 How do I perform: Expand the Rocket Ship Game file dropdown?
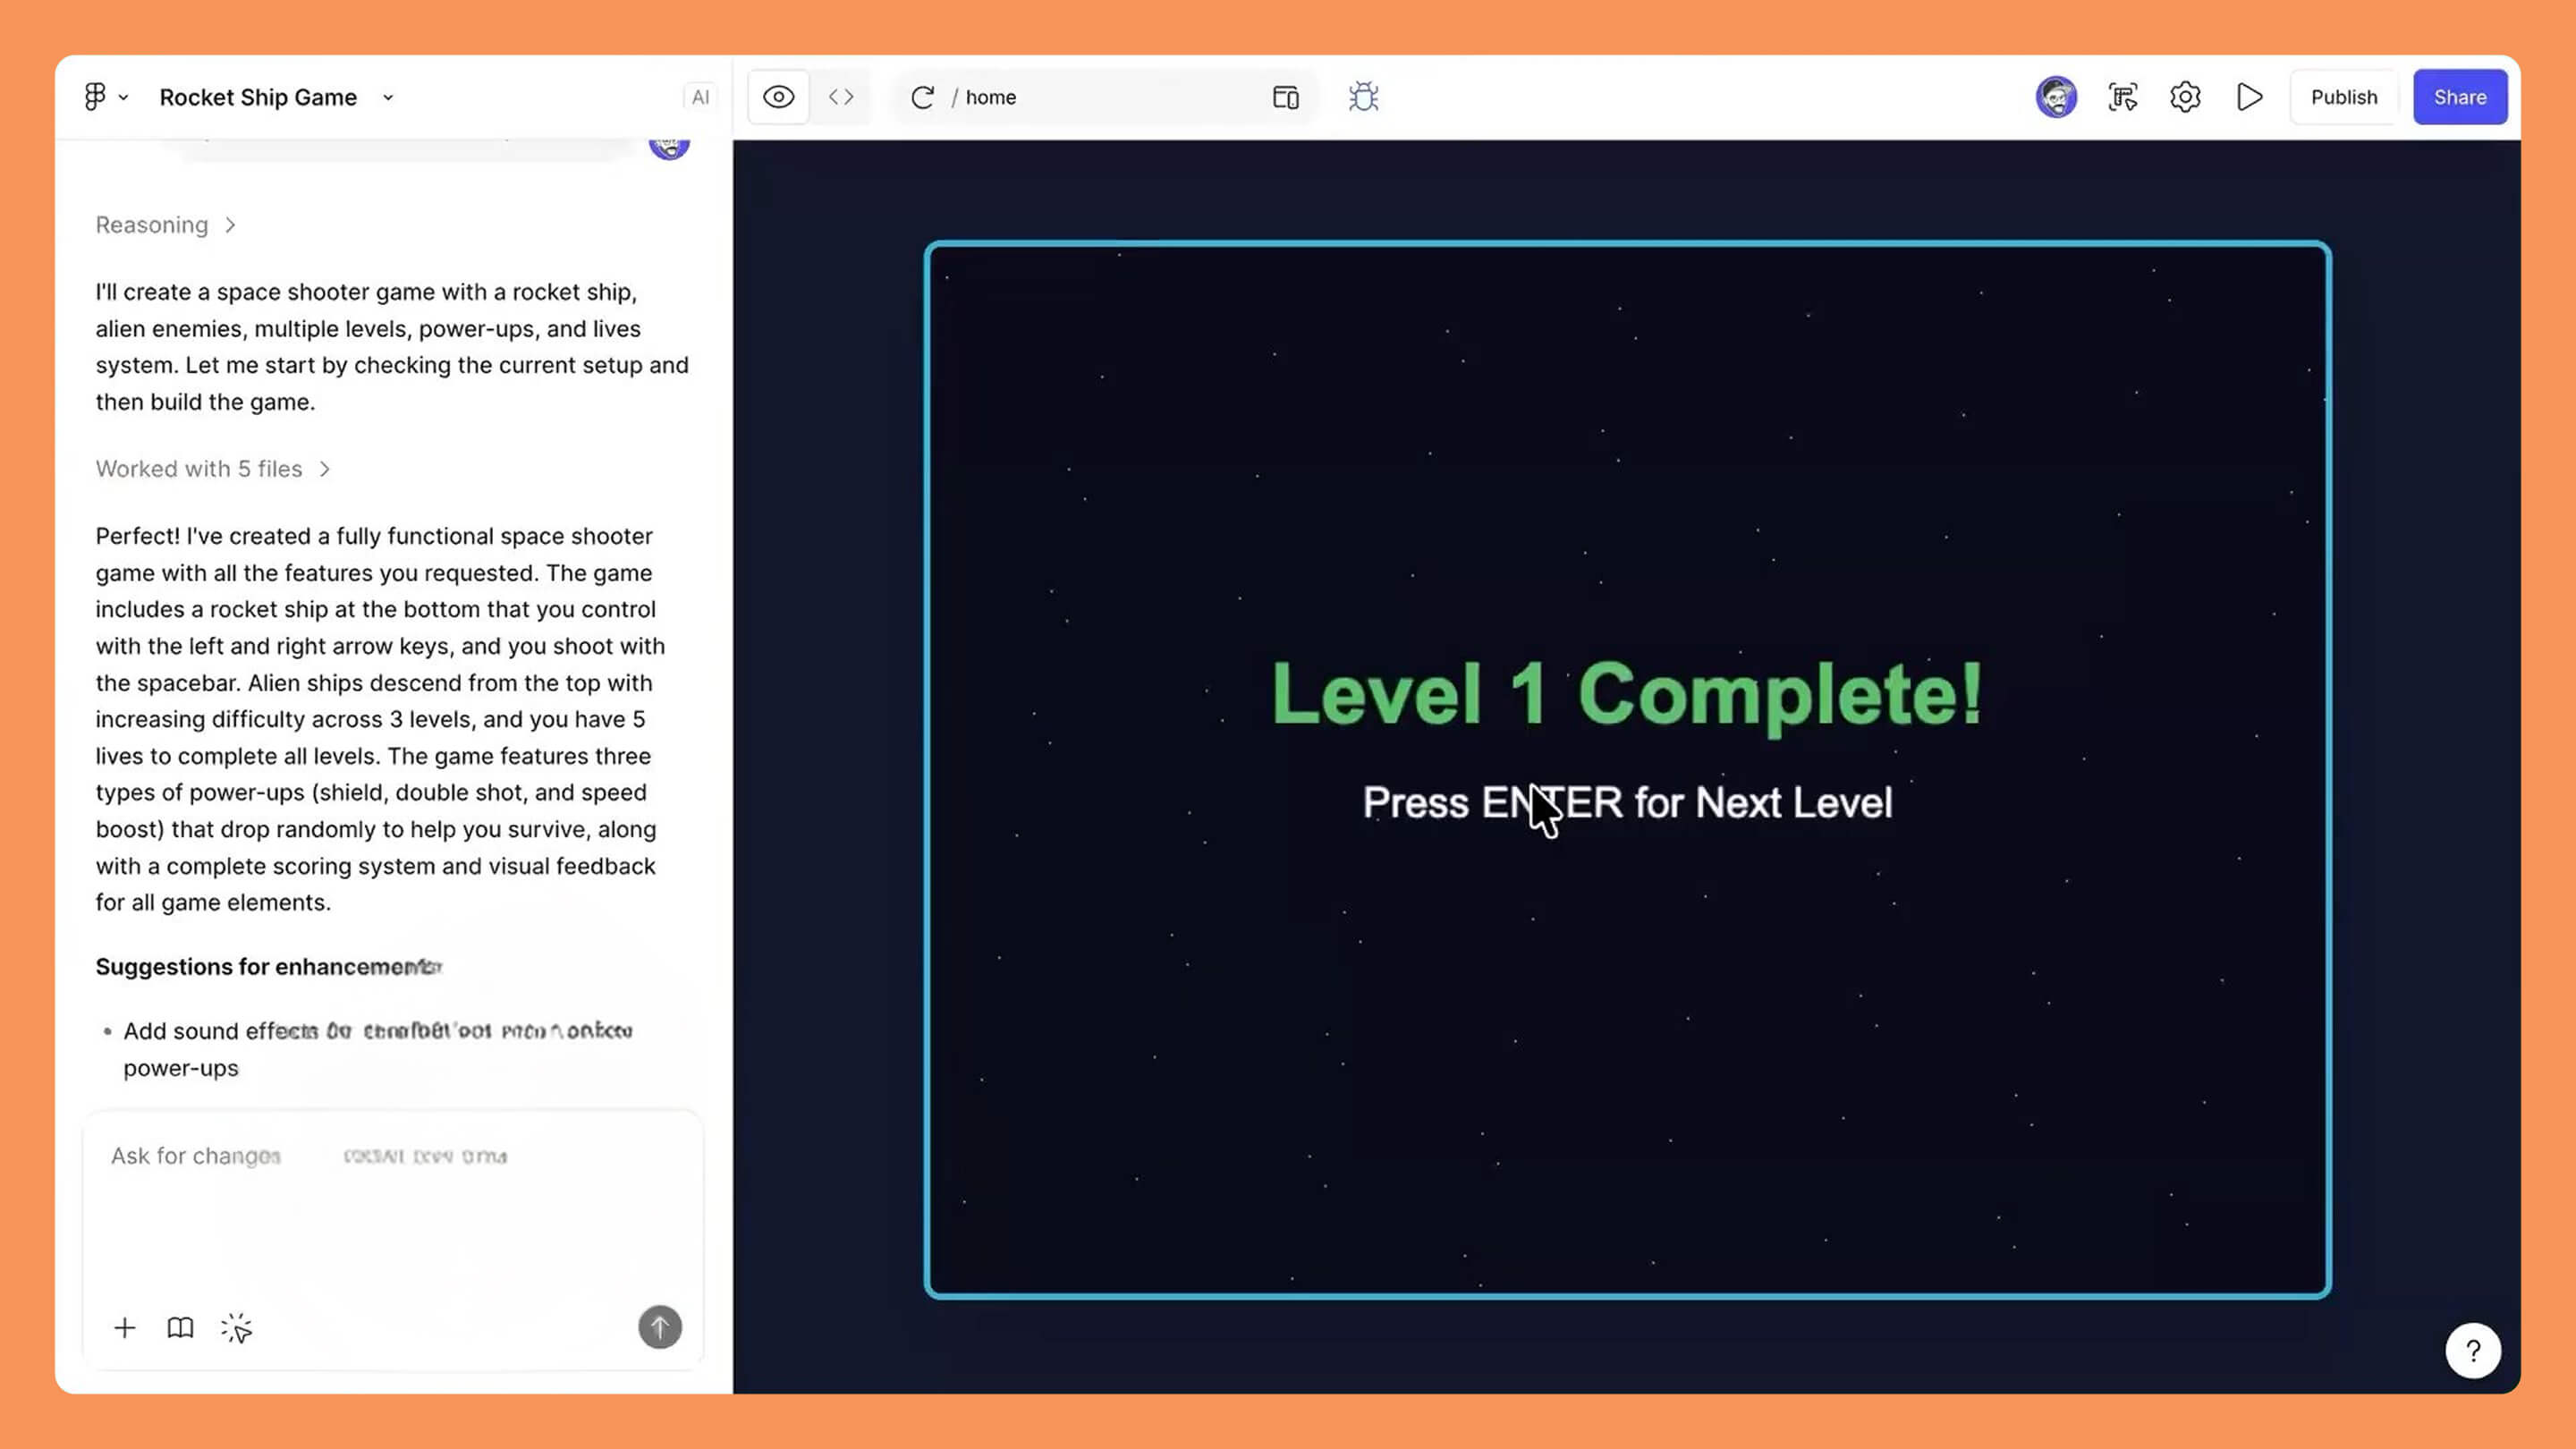click(x=388, y=97)
